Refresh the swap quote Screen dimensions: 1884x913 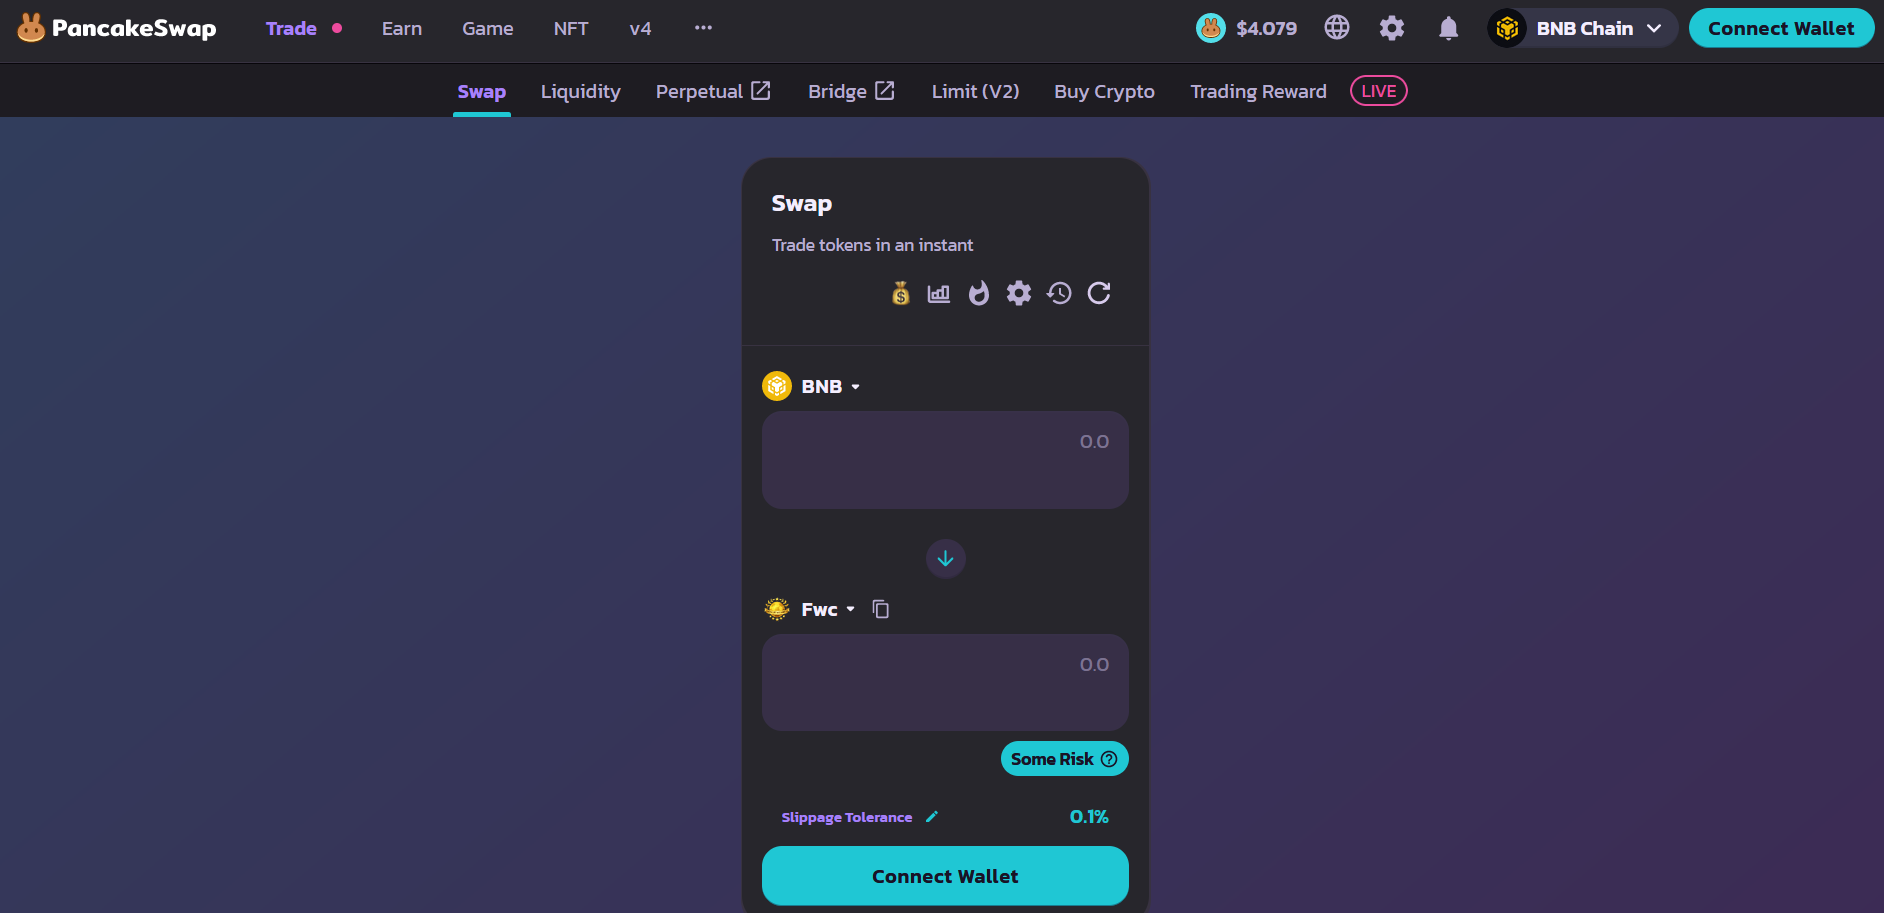coord(1099,293)
